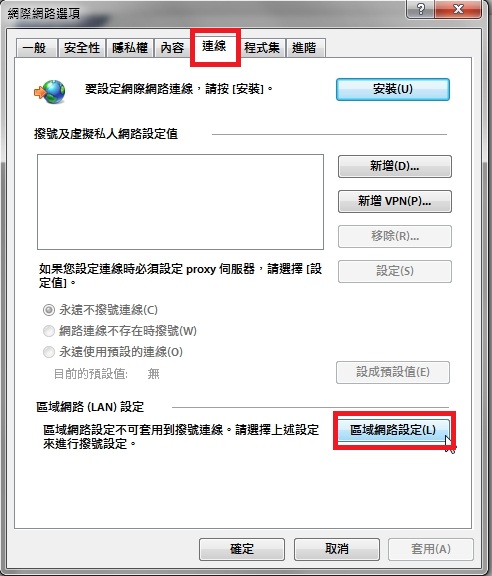This screenshot has width=492, height=576.
Task: Click 取消 to cancel the dialog
Action: [x=337, y=549]
